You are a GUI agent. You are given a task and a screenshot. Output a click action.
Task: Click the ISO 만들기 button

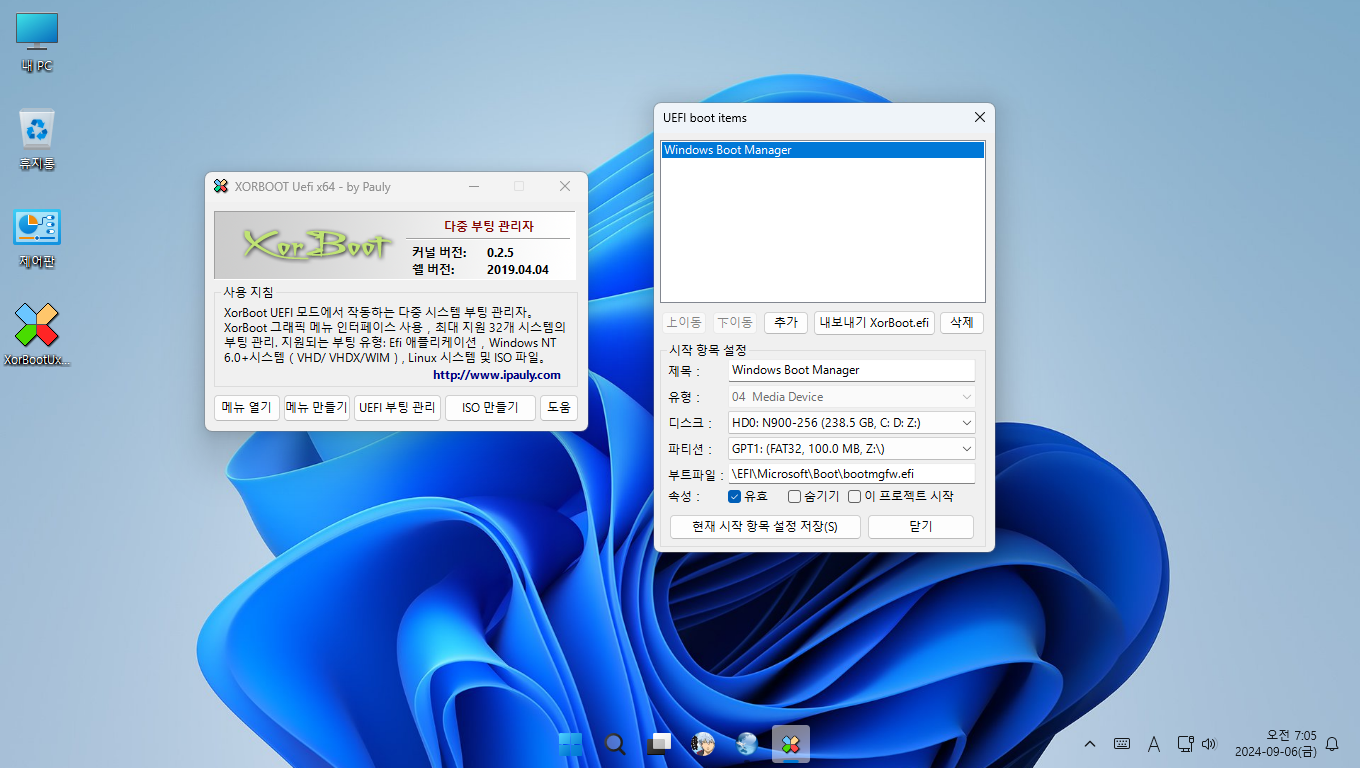491,408
